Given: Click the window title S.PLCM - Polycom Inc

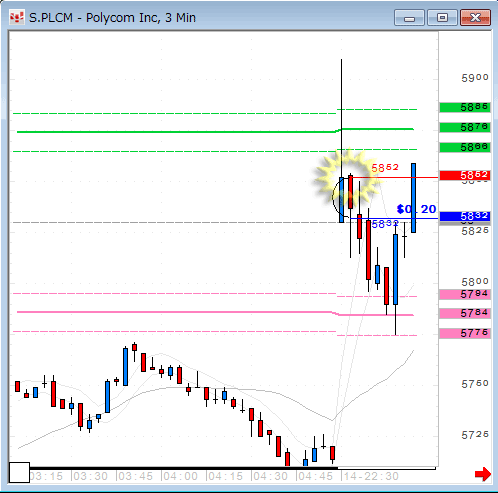Looking at the screenshot, I should pyautogui.click(x=112, y=18).
